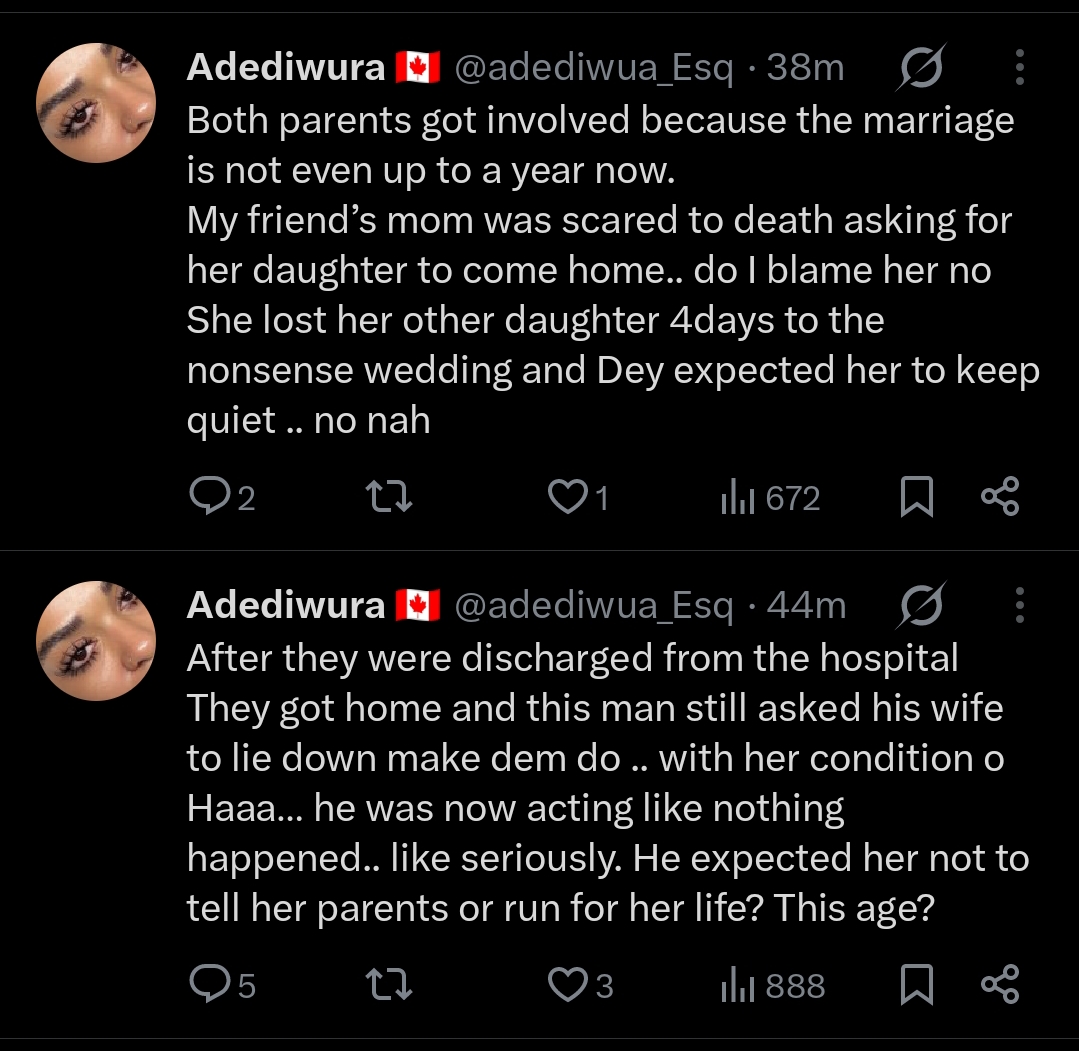Open Adediwura profile picture on top tweet
Viewport: 1079px width, 1051px height.
click(96, 103)
